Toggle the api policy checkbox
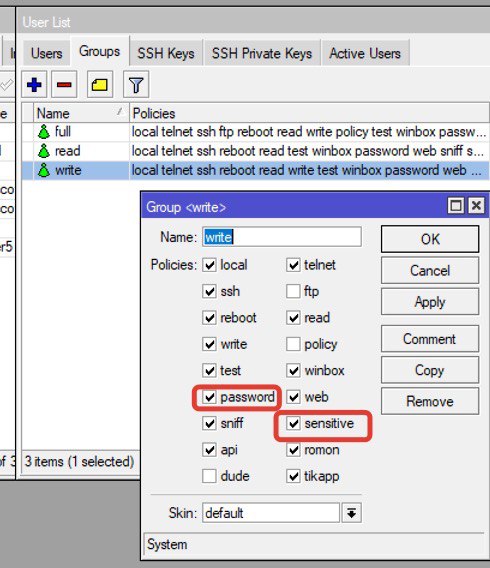Image resolution: width=490 pixels, height=568 pixels. [x=209, y=450]
